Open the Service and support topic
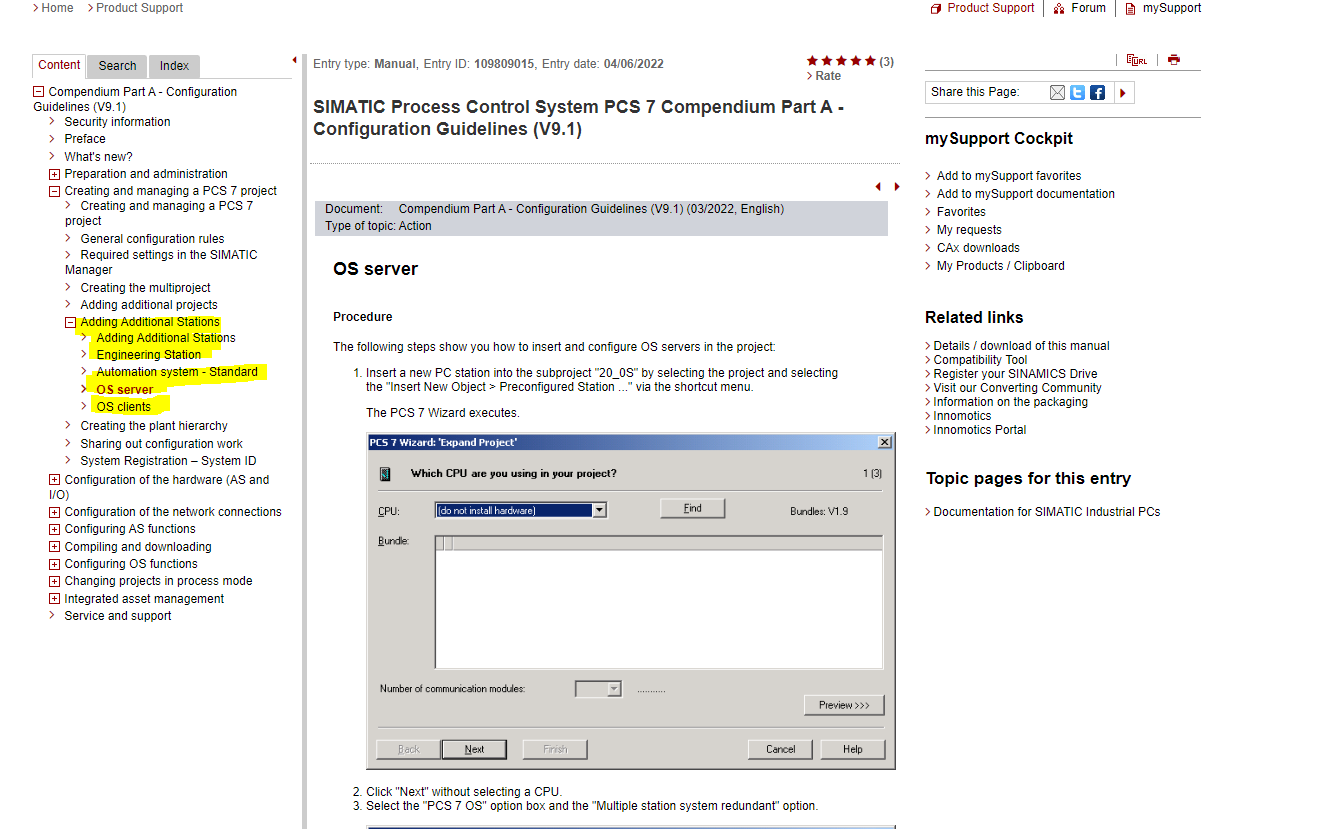 click(x=118, y=616)
